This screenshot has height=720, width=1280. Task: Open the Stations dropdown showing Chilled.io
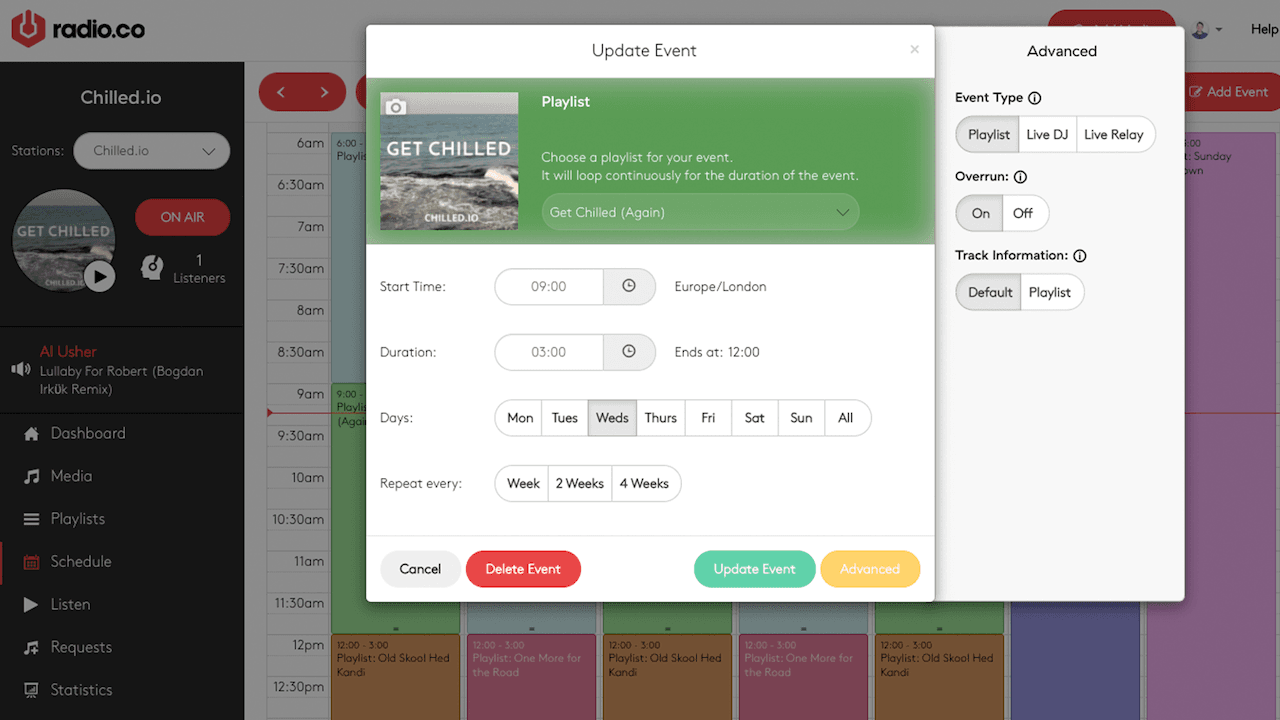tap(151, 150)
